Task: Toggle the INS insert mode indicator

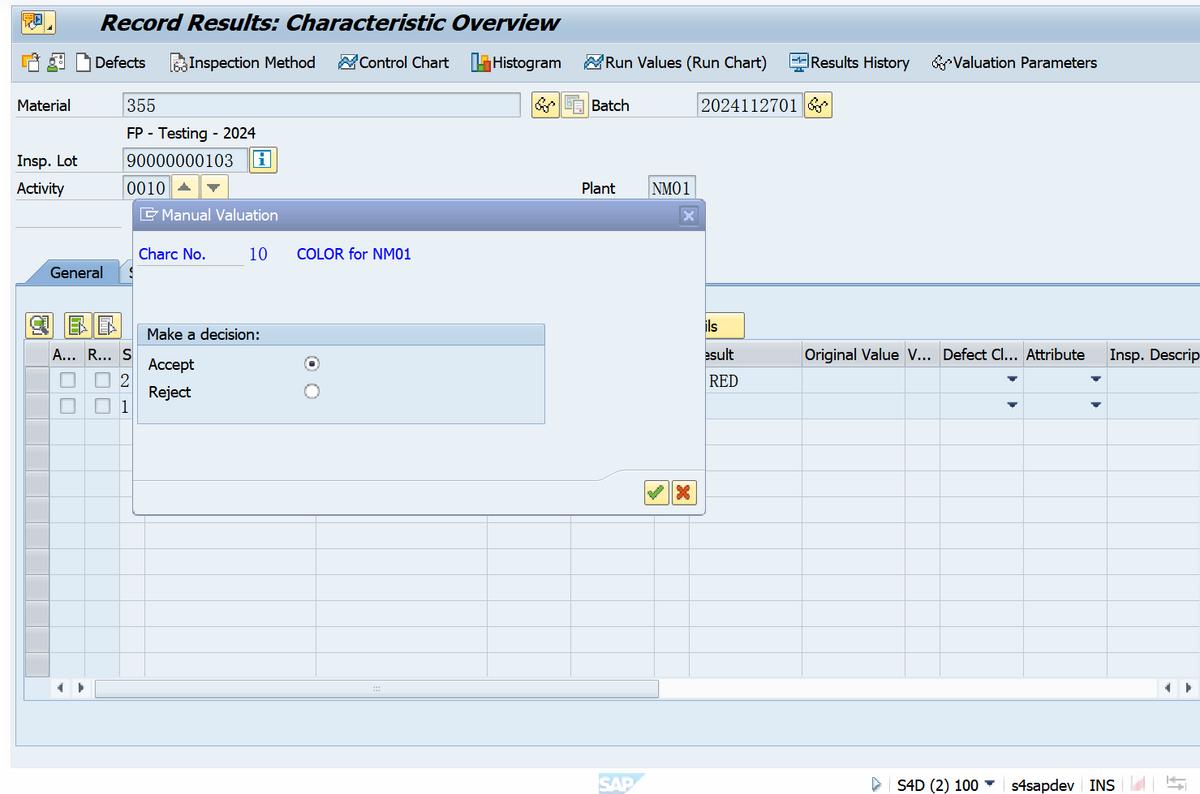Action: (1102, 785)
